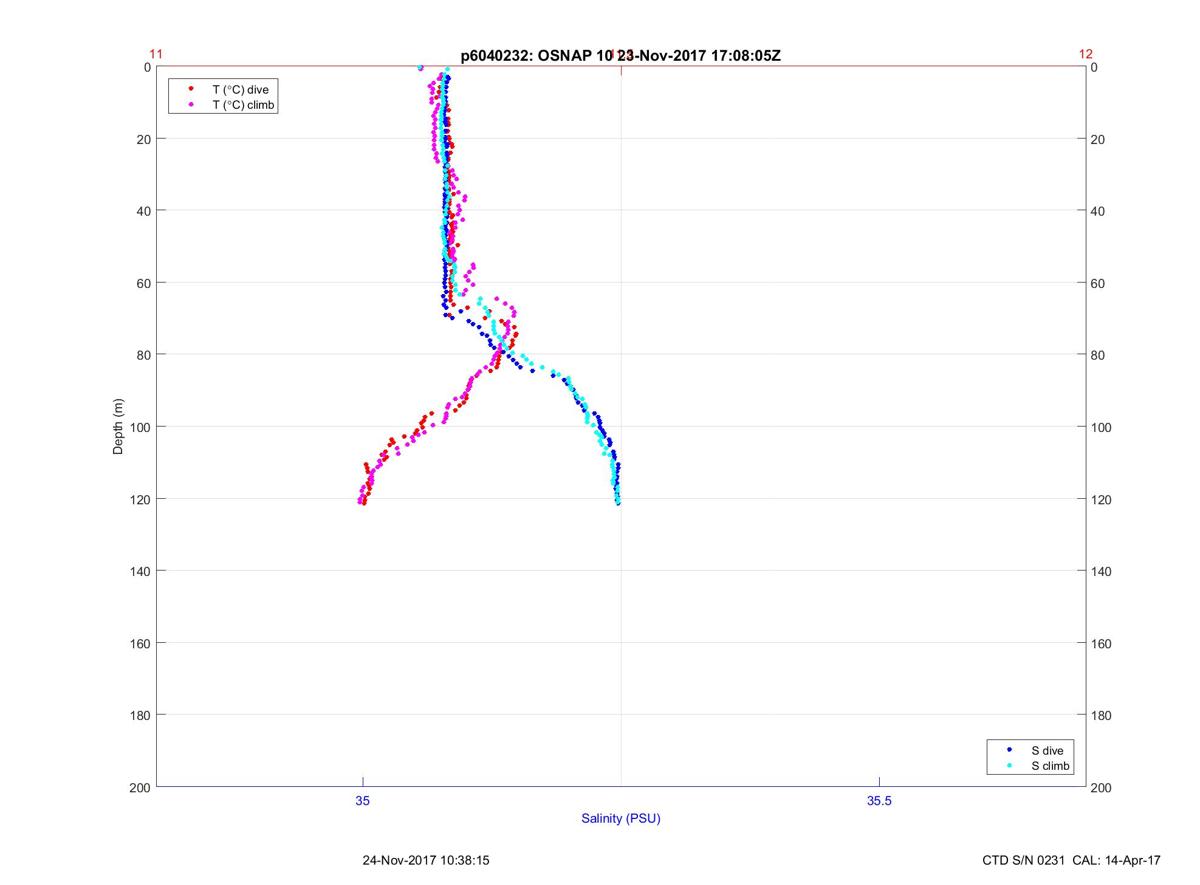Click the 'Salinity (PSU)' axis label
1200x885 pixels.
click(621, 818)
